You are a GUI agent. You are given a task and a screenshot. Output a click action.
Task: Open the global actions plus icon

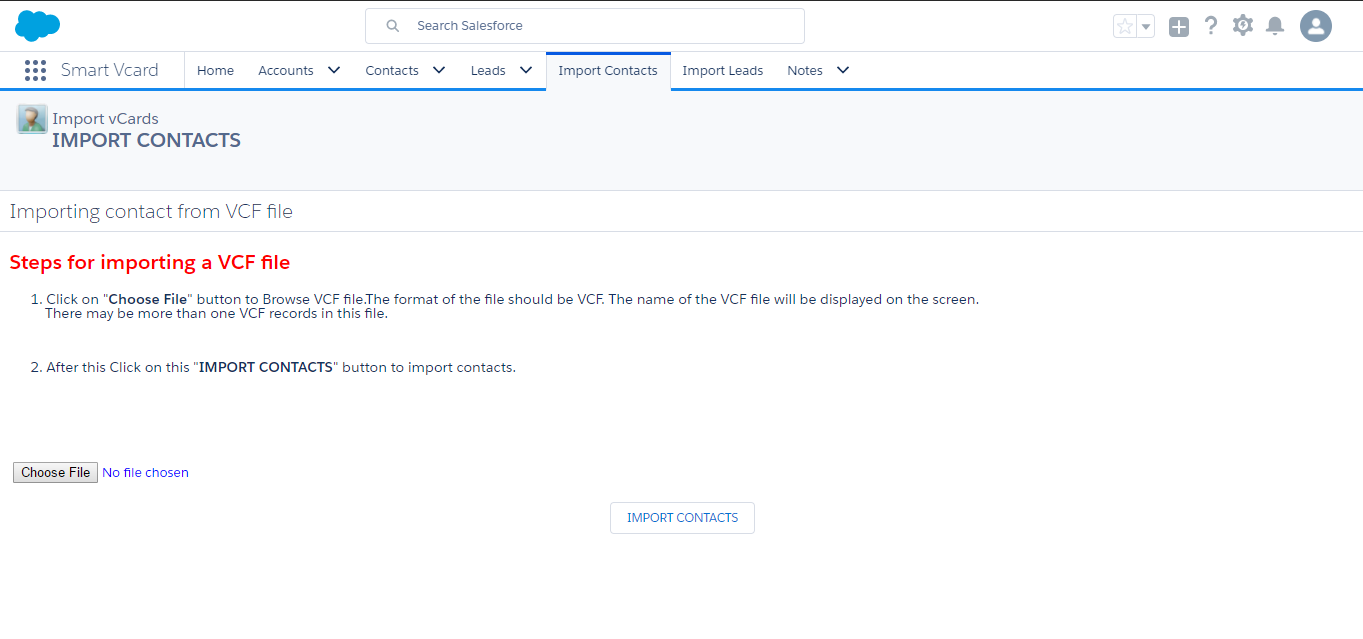coord(1179,27)
